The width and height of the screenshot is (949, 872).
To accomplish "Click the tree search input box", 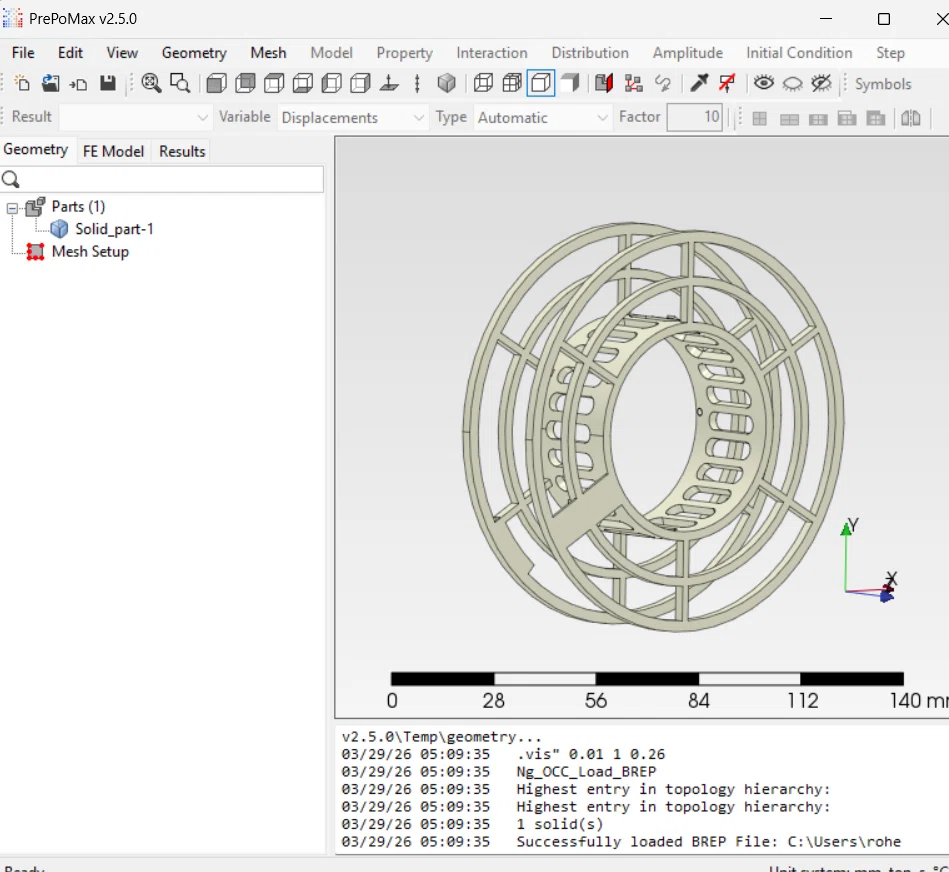I will (162, 179).
